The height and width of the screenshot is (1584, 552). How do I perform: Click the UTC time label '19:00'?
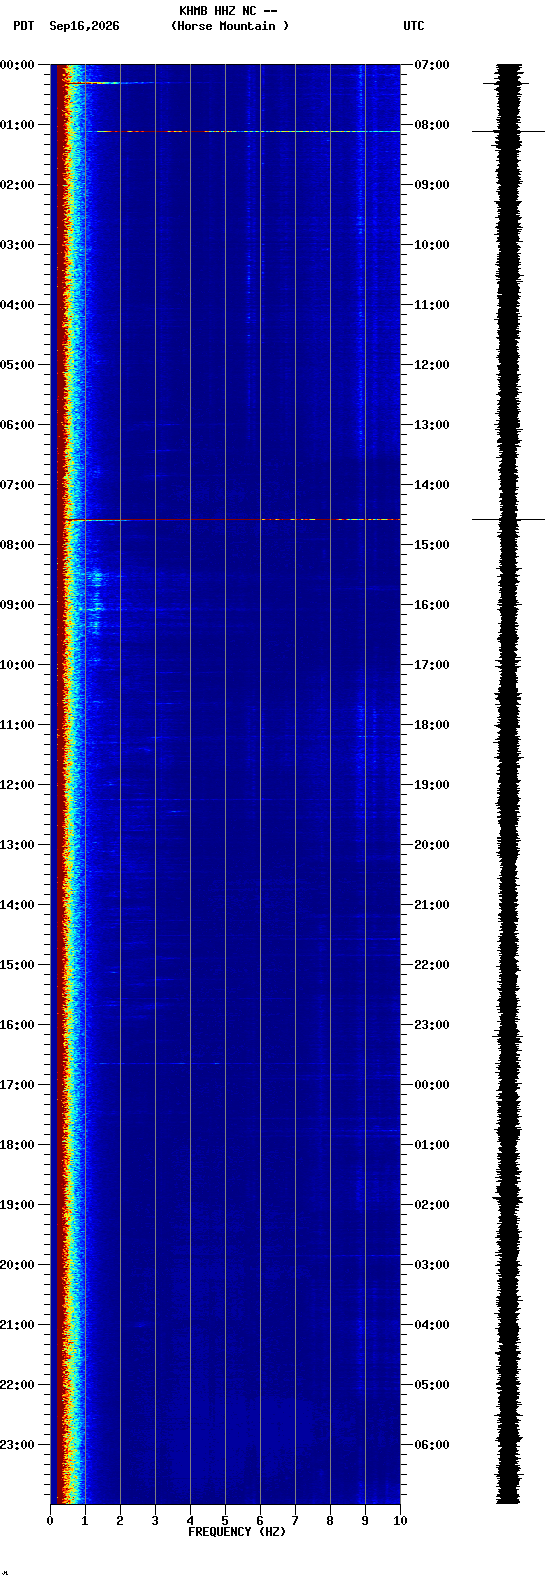[432, 785]
